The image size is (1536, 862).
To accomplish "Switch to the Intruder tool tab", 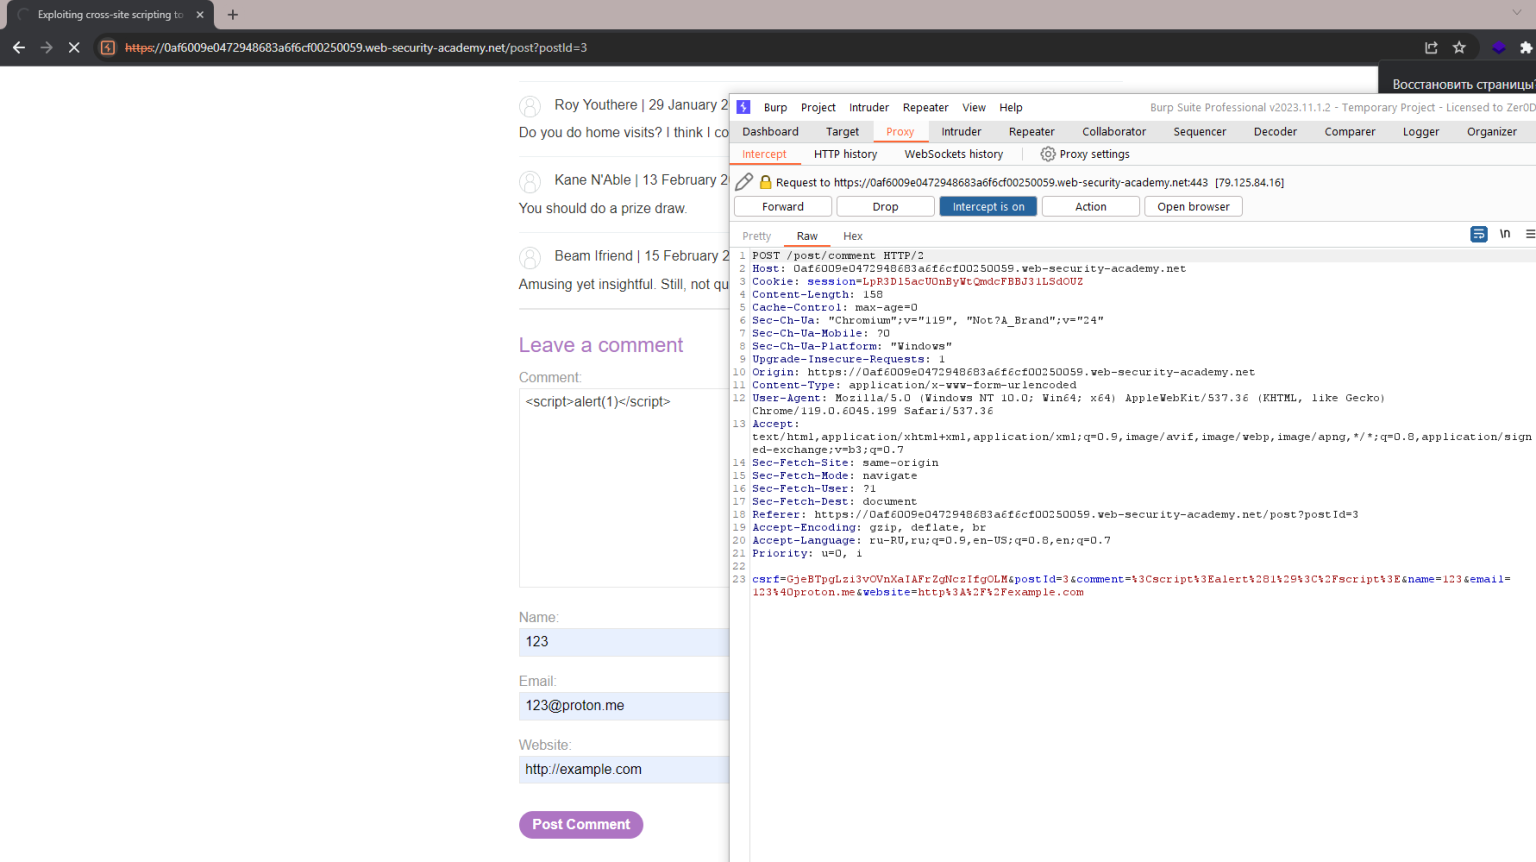I will (961, 131).
